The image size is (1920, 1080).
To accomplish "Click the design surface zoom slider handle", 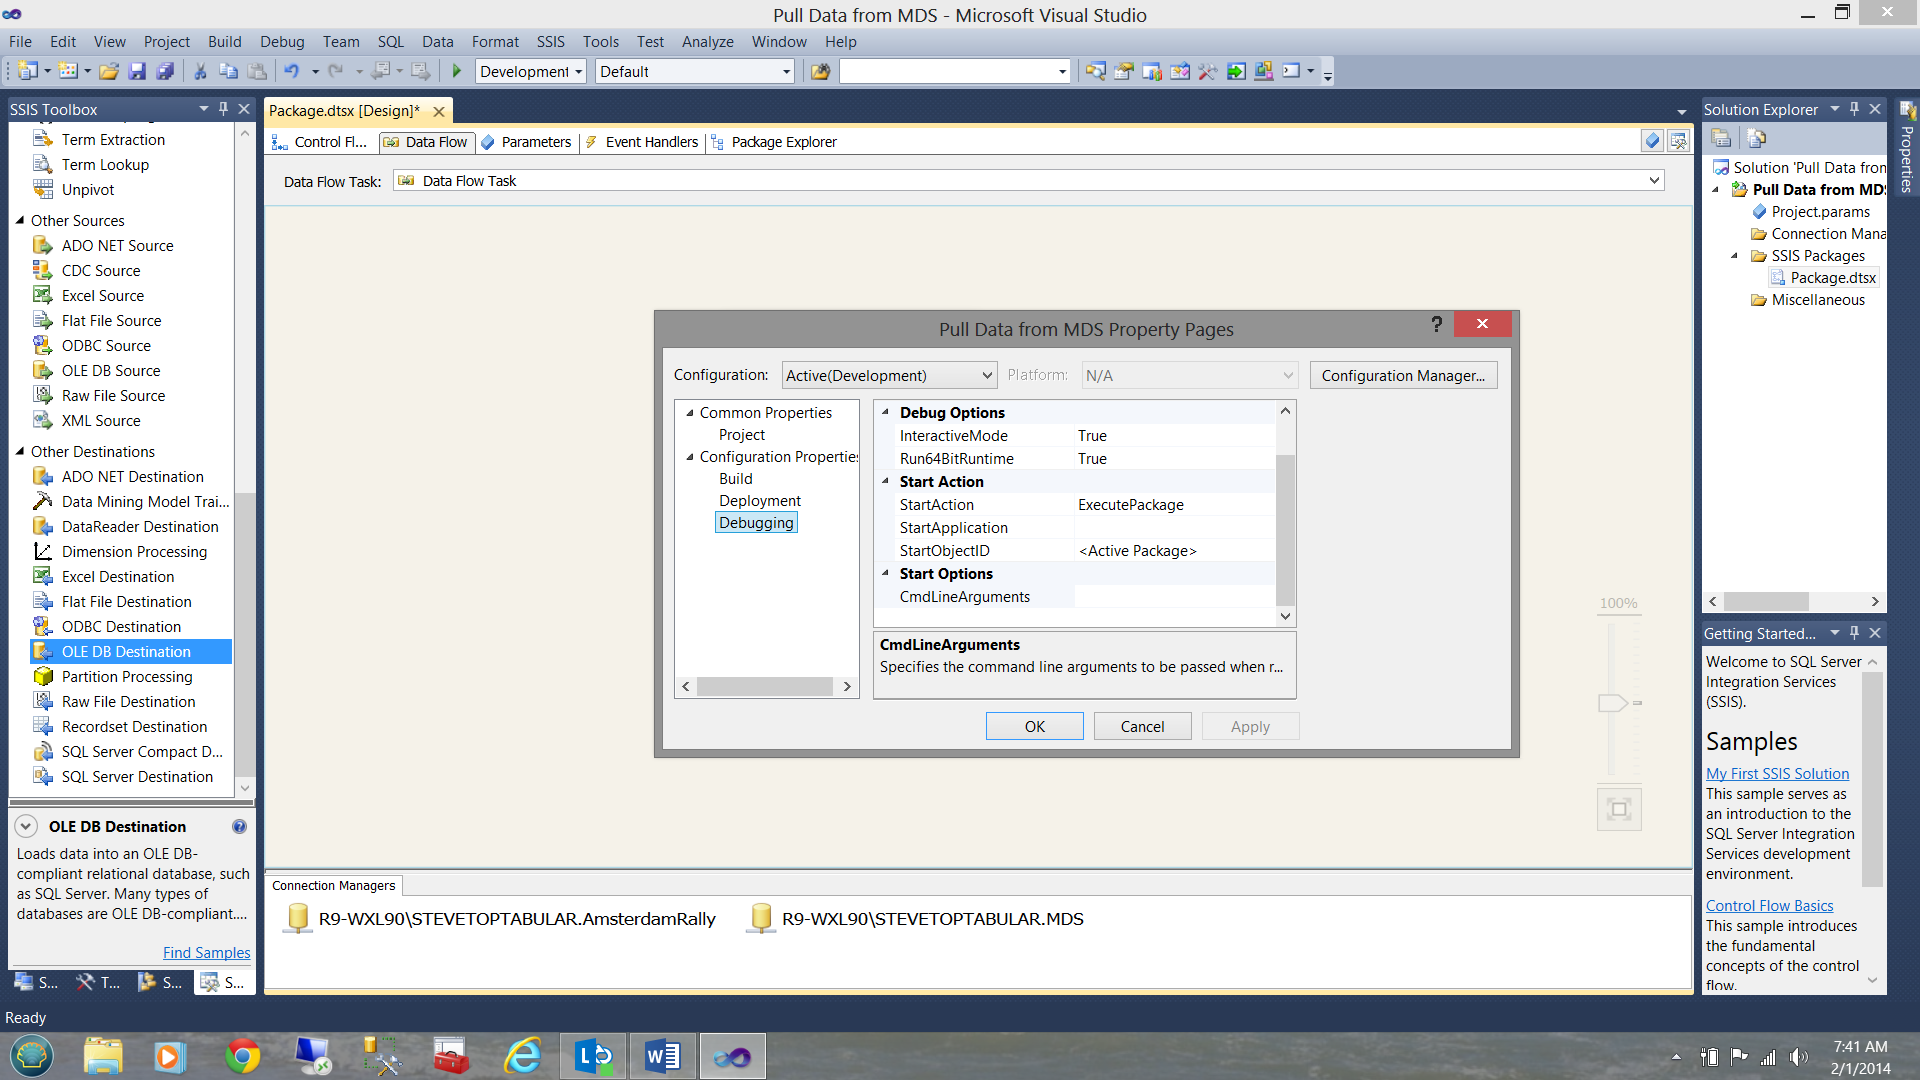I will click(1612, 703).
